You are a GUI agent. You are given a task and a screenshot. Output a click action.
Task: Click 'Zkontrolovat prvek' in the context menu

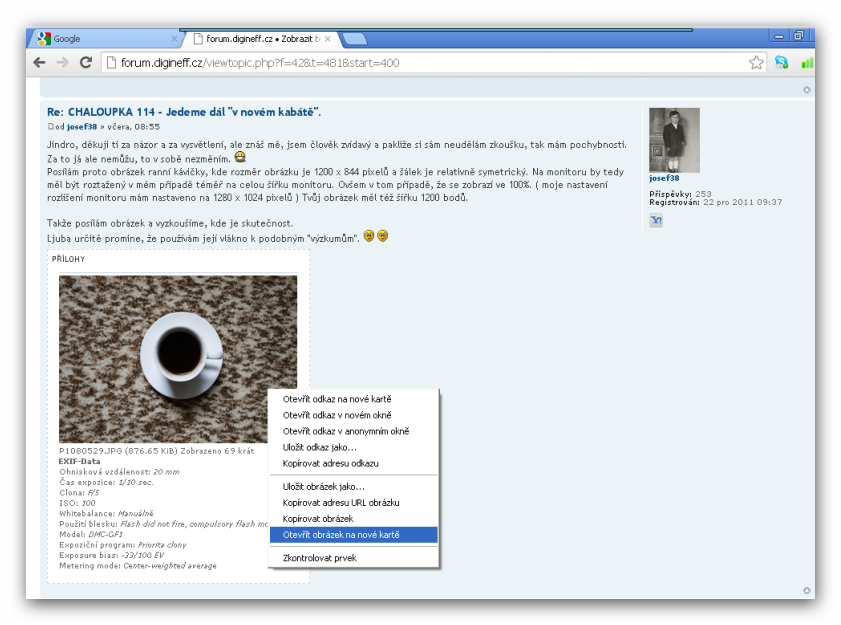click(318, 558)
